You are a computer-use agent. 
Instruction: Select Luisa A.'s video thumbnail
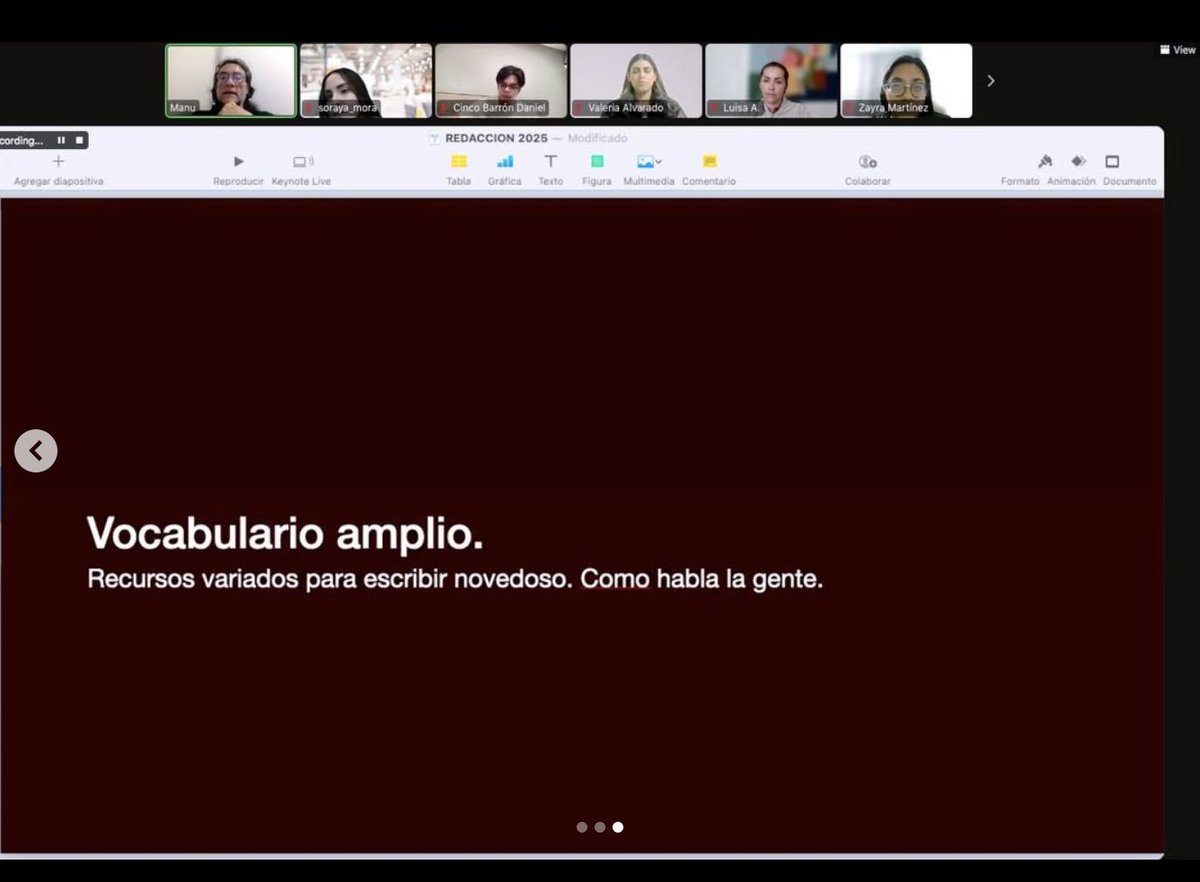771,81
